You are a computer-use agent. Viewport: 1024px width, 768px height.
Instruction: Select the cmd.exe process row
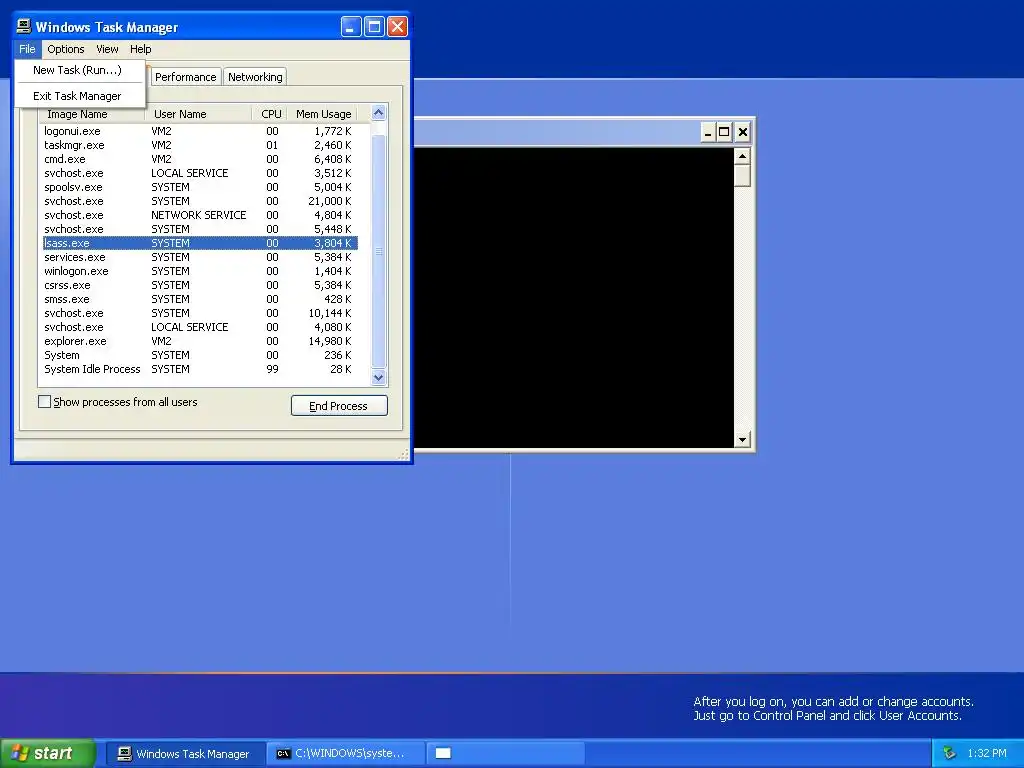[x=199, y=159]
